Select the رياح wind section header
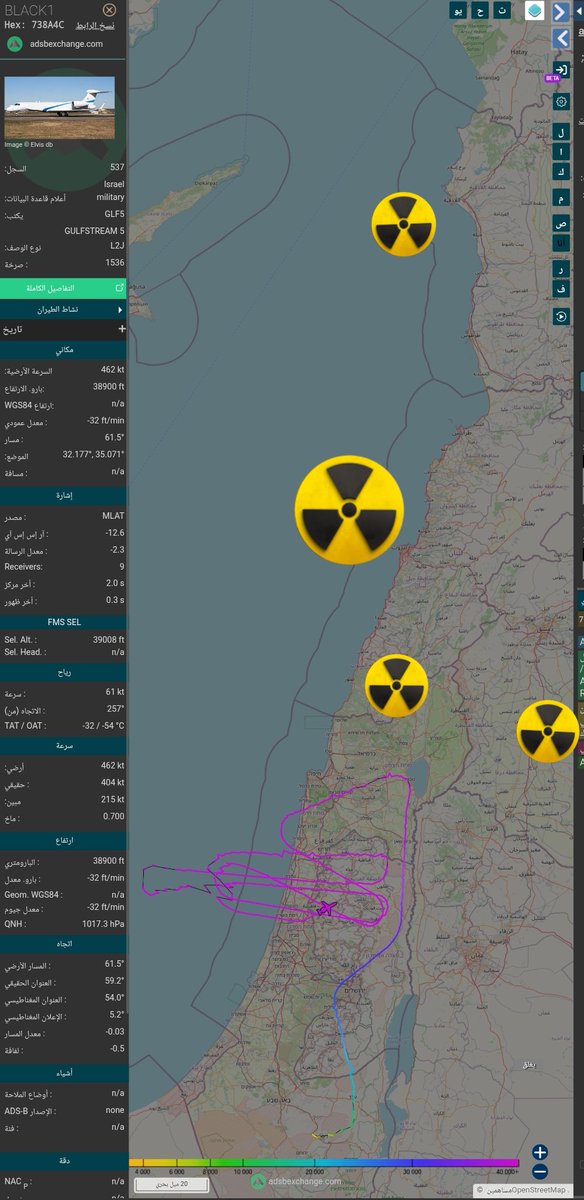The image size is (584, 1200). (x=63, y=673)
